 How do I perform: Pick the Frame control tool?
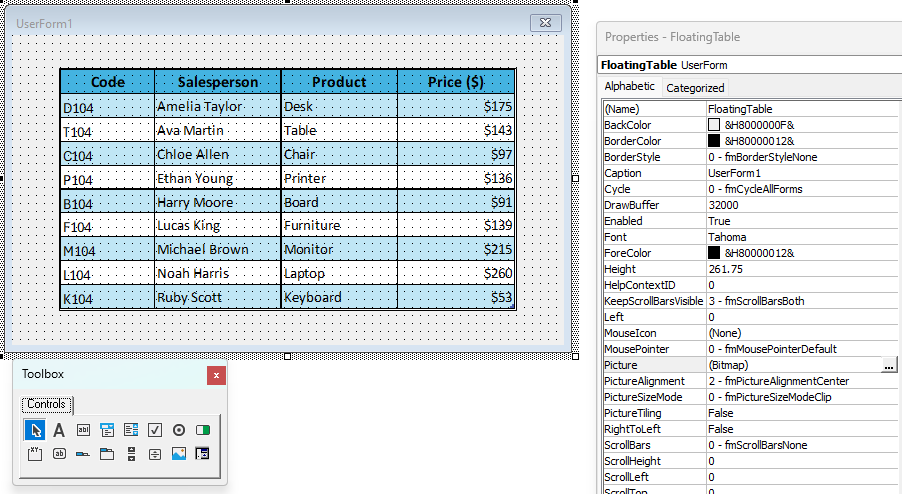(35, 454)
